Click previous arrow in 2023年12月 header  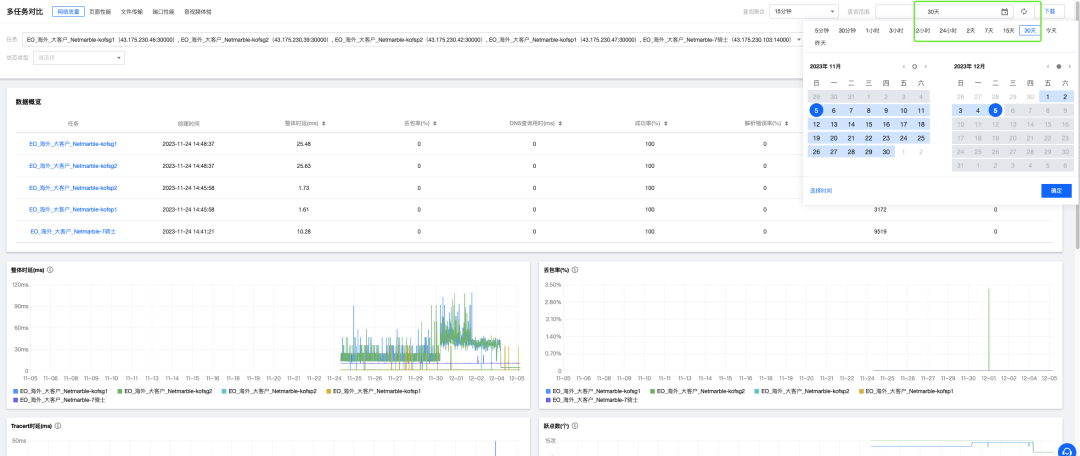click(1048, 67)
